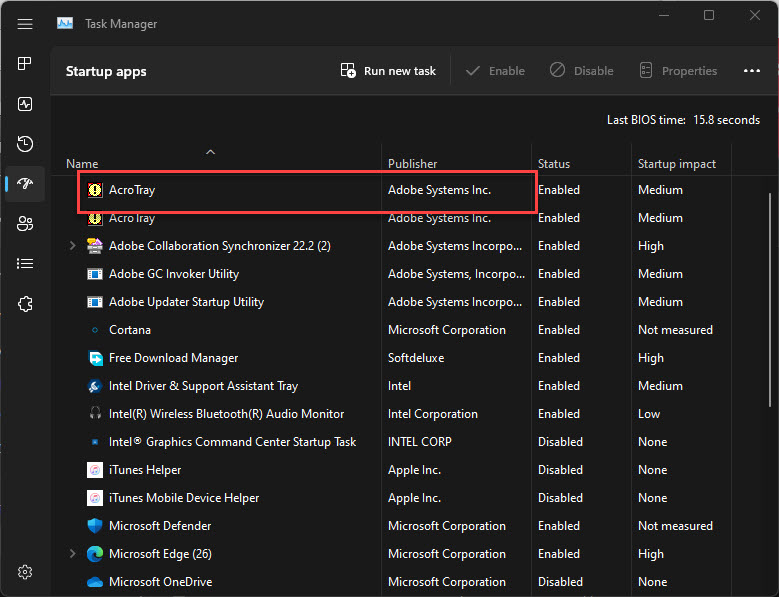
Task: Click the Intel Graphics Command Center icon
Action: 95,442
